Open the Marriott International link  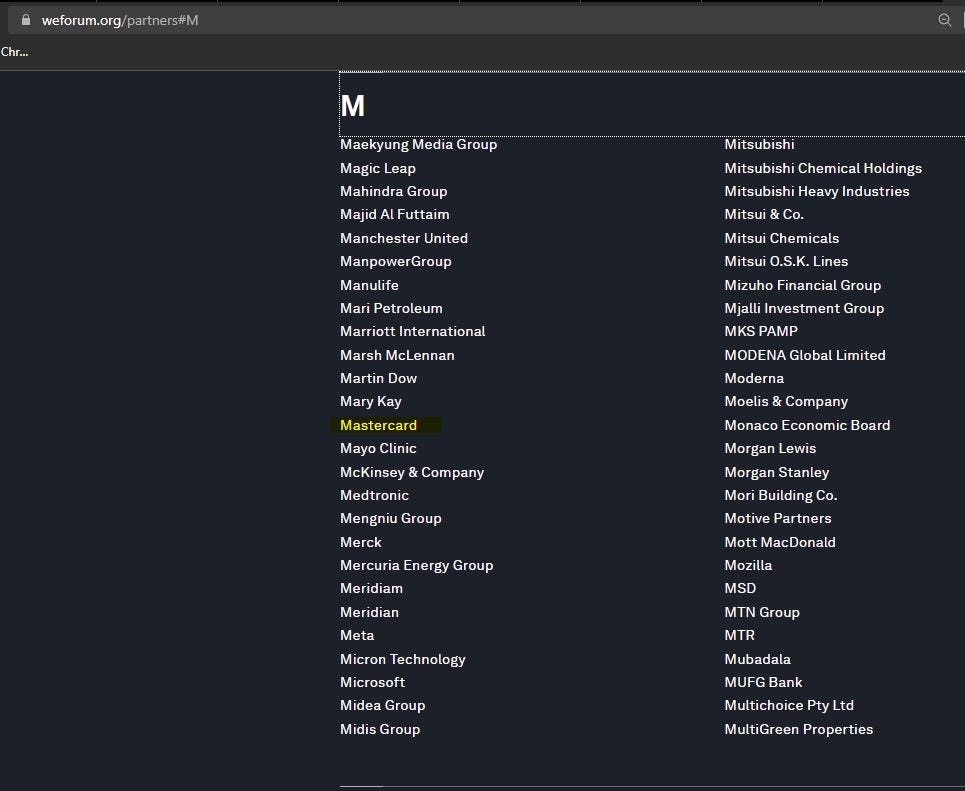point(412,331)
